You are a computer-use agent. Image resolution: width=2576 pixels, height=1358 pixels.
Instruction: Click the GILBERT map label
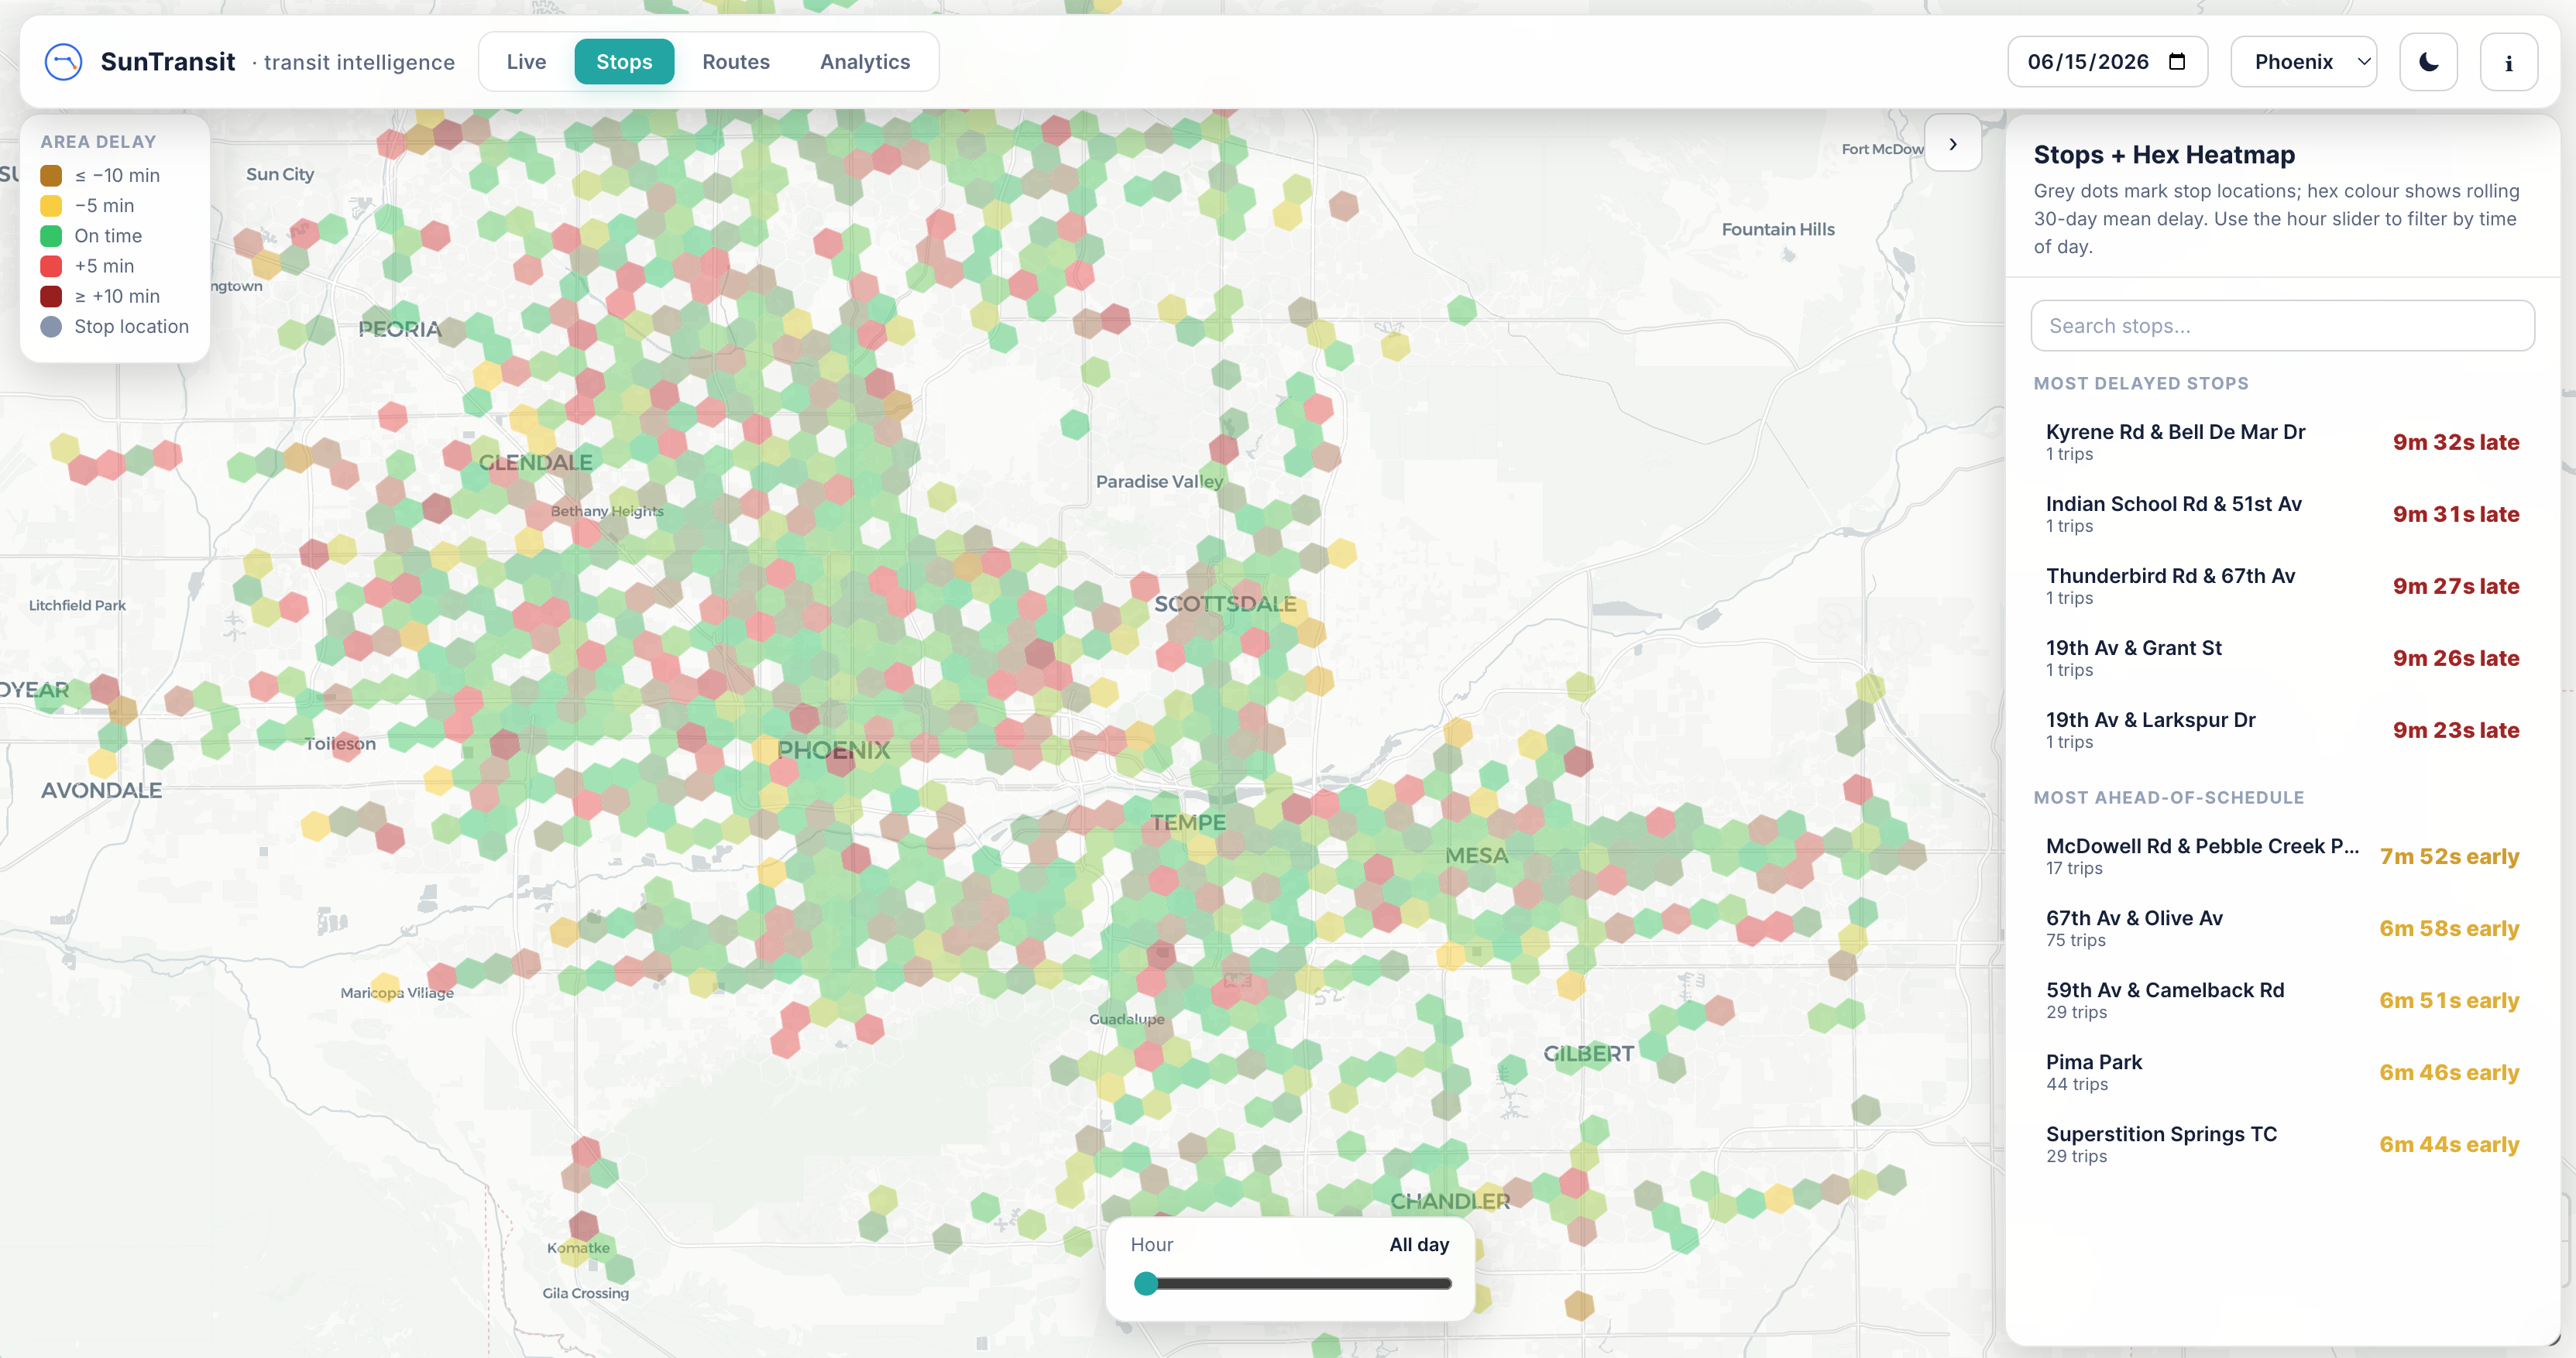(1588, 1053)
